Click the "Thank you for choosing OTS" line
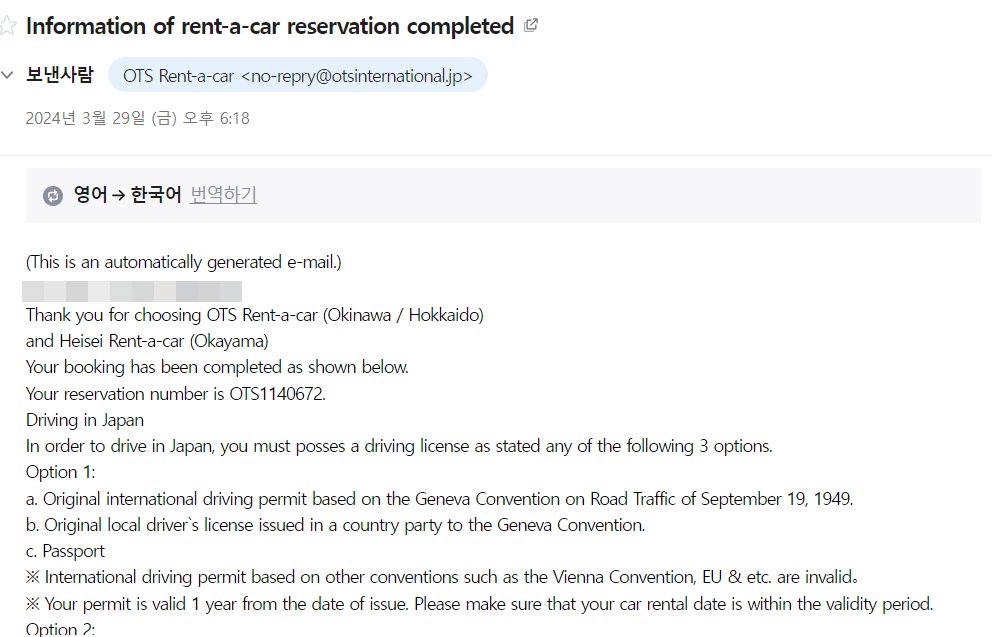The width and height of the screenshot is (992, 637). (x=254, y=315)
